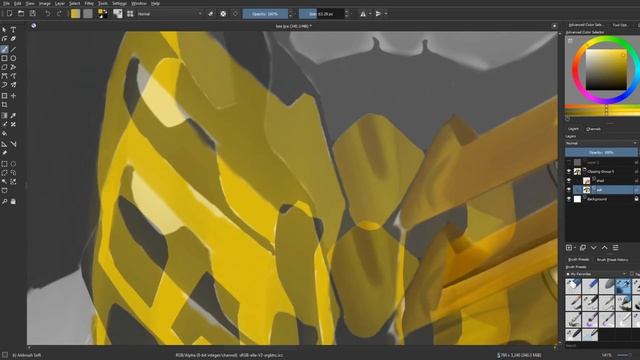640x360 pixels.
Task: Open the brush blending mode dropdown
Action: pos(169,13)
